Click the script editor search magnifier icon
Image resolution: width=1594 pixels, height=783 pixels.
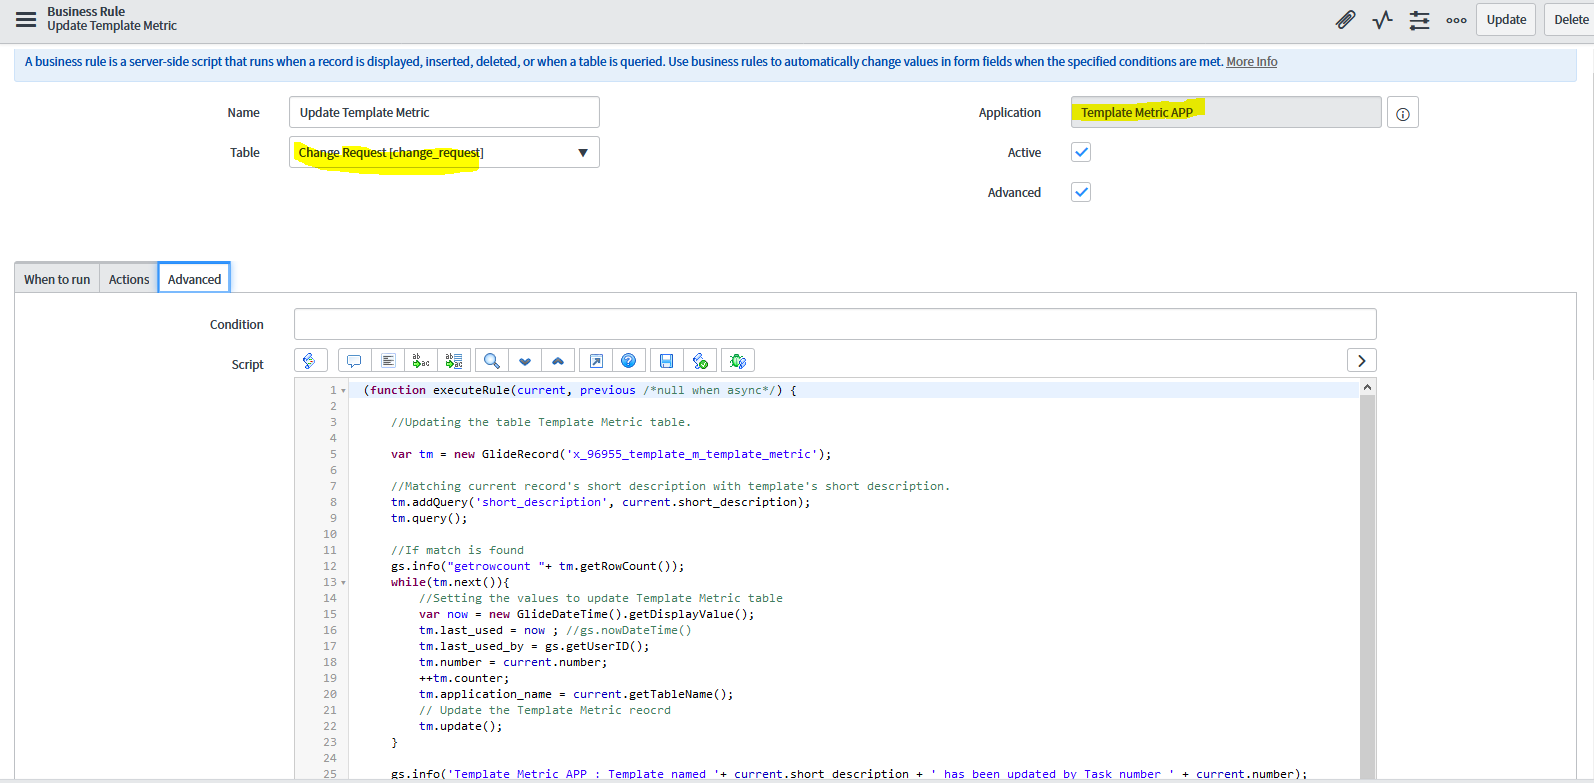click(x=491, y=361)
